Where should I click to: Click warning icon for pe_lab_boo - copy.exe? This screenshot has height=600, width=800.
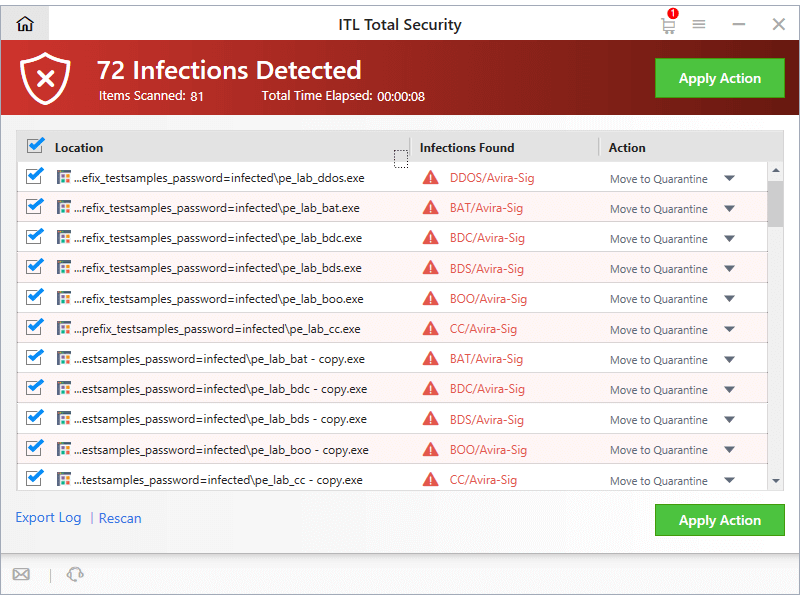(x=431, y=449)
